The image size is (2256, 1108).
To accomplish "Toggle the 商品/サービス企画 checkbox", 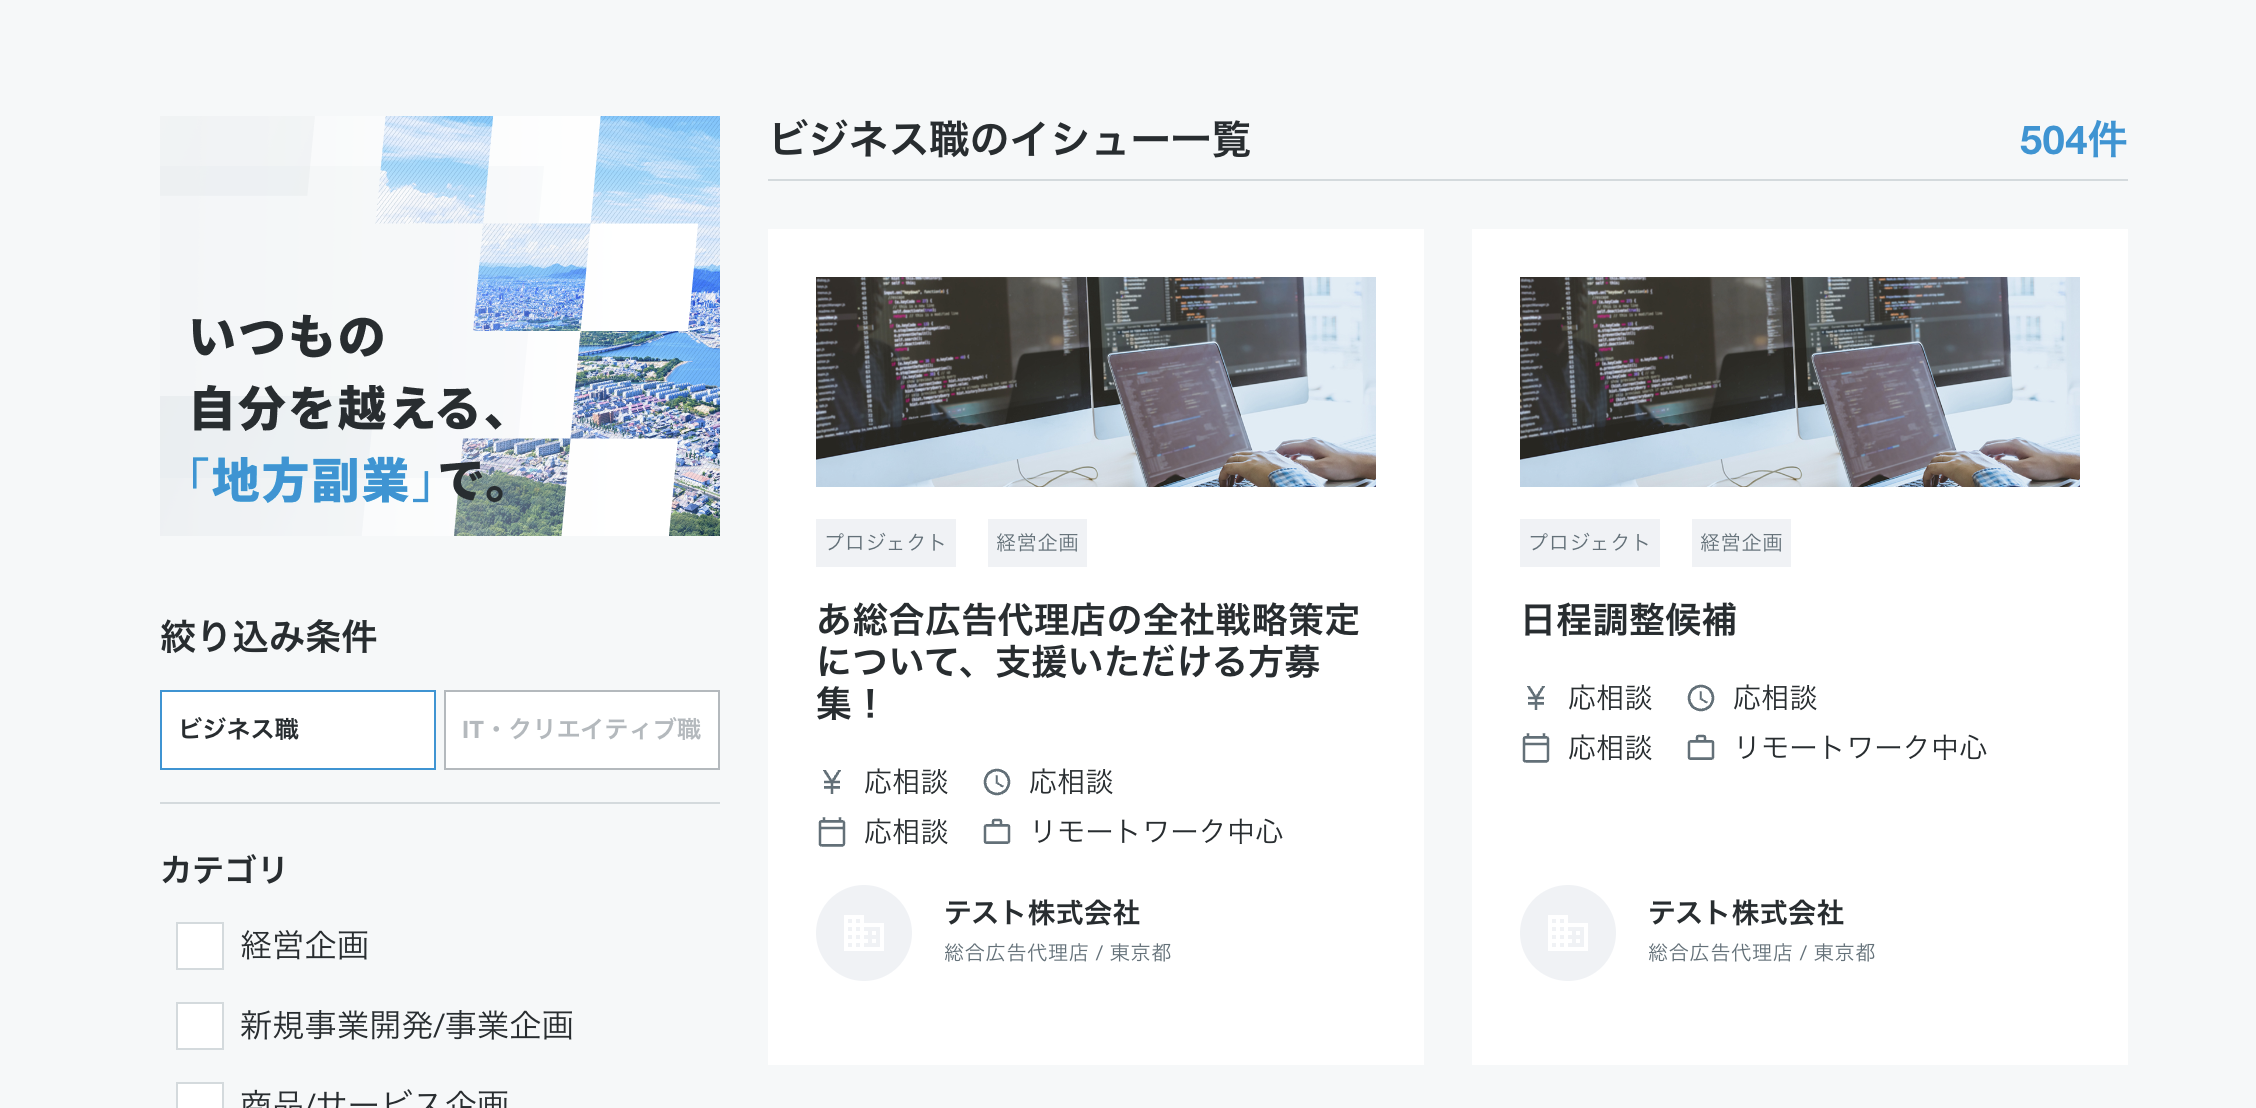I will (200, 1098).
